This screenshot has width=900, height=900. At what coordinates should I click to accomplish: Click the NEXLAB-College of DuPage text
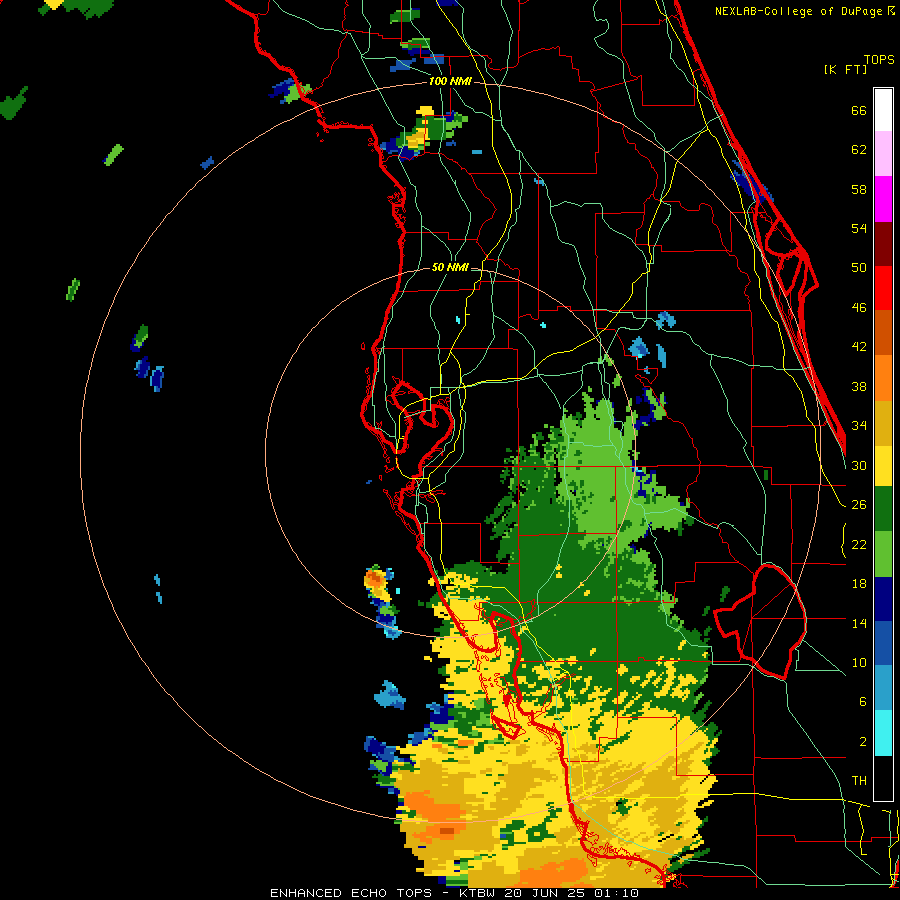[x=798, y=11]
